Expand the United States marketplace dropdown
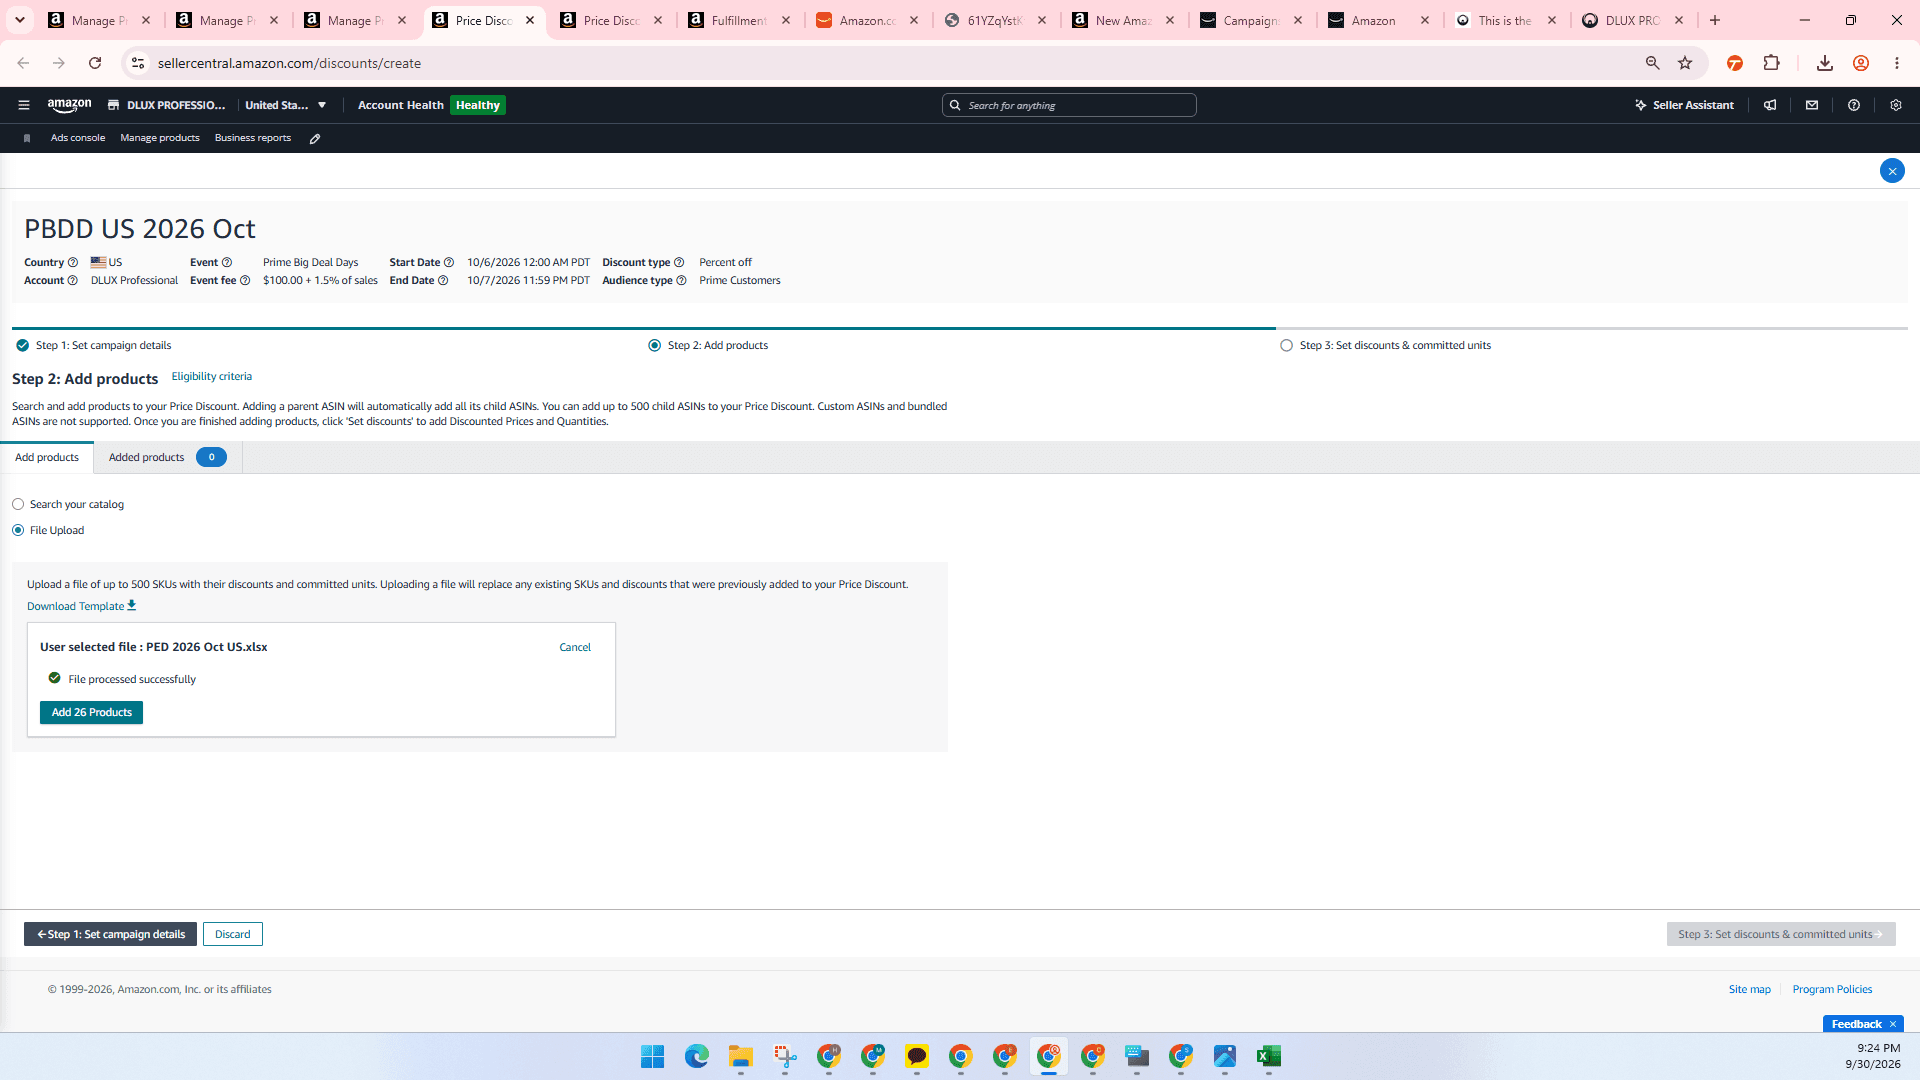The height and width of the screenshot is (1080, 1920). (286, 105)
